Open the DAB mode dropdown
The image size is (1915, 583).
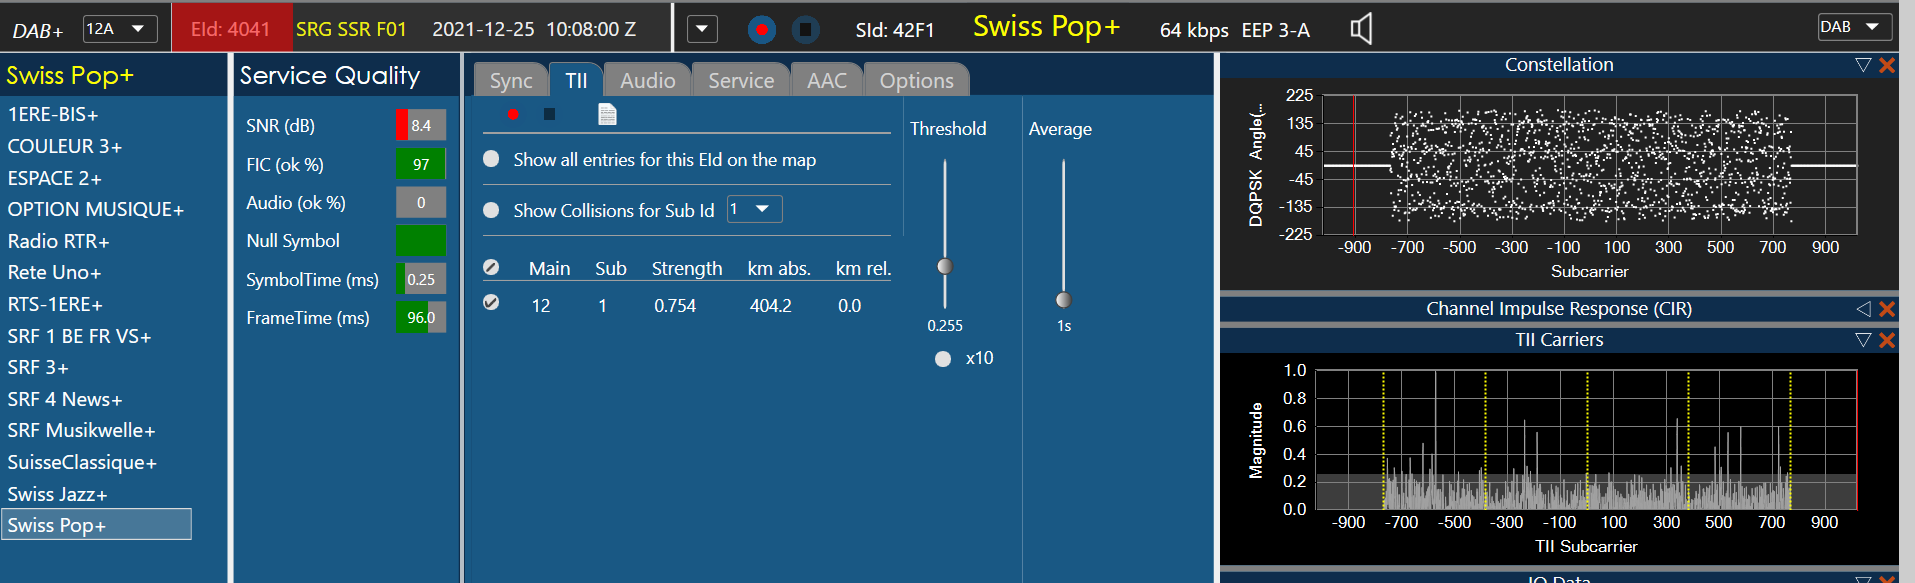coord(1855,27)
